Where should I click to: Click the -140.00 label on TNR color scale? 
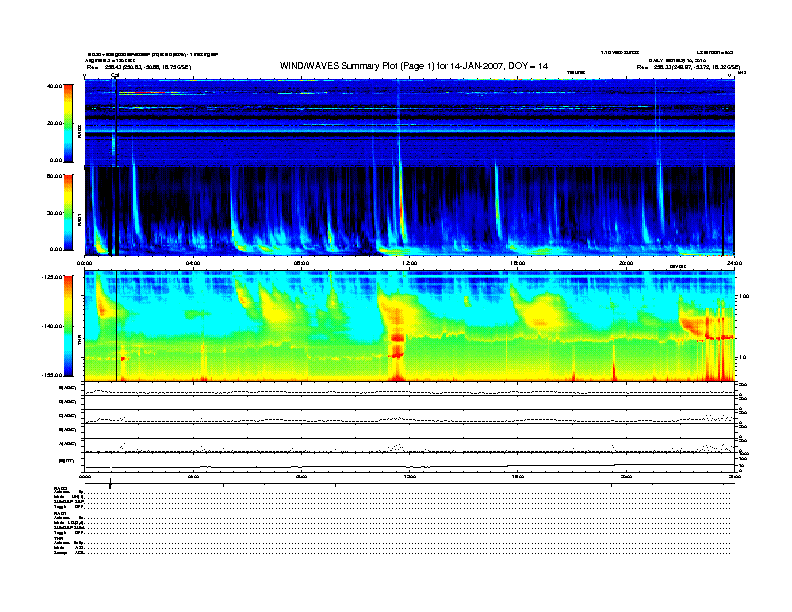(52, 326)
